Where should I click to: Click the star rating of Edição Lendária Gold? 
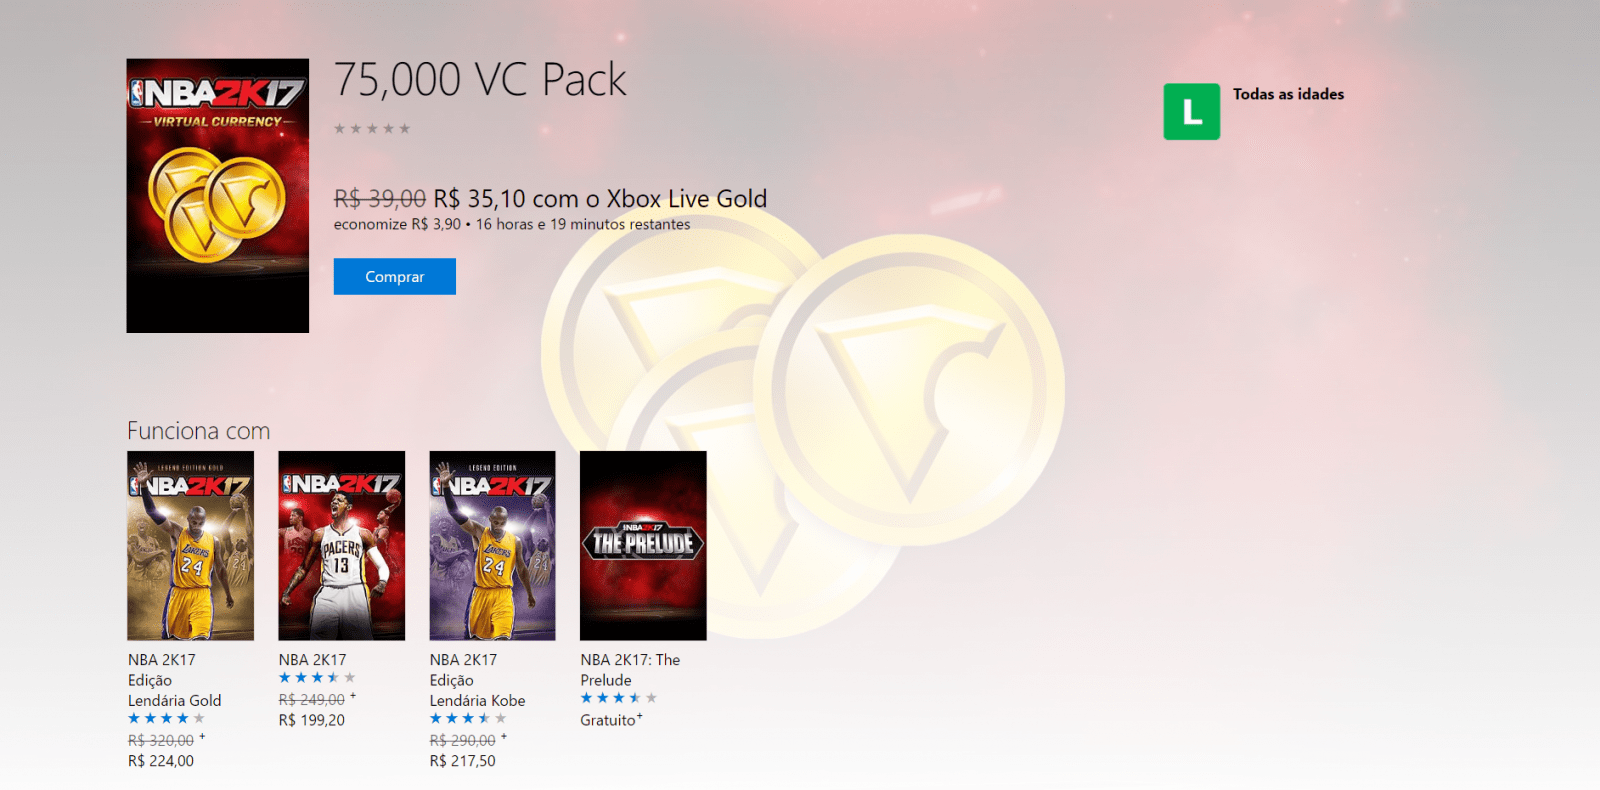pyautogui.click(x=166, y=718)
